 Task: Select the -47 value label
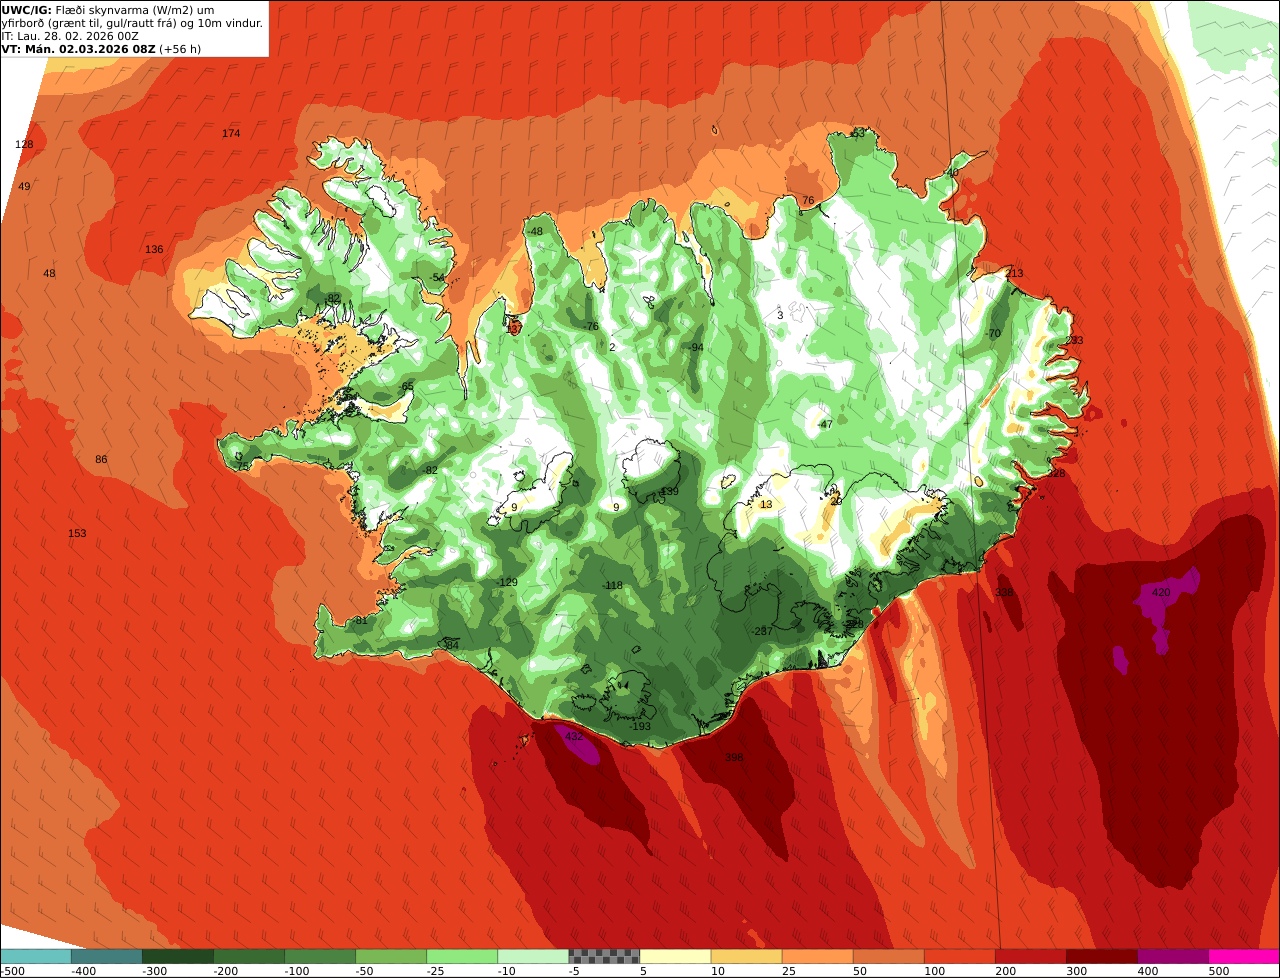click(824, 424)
